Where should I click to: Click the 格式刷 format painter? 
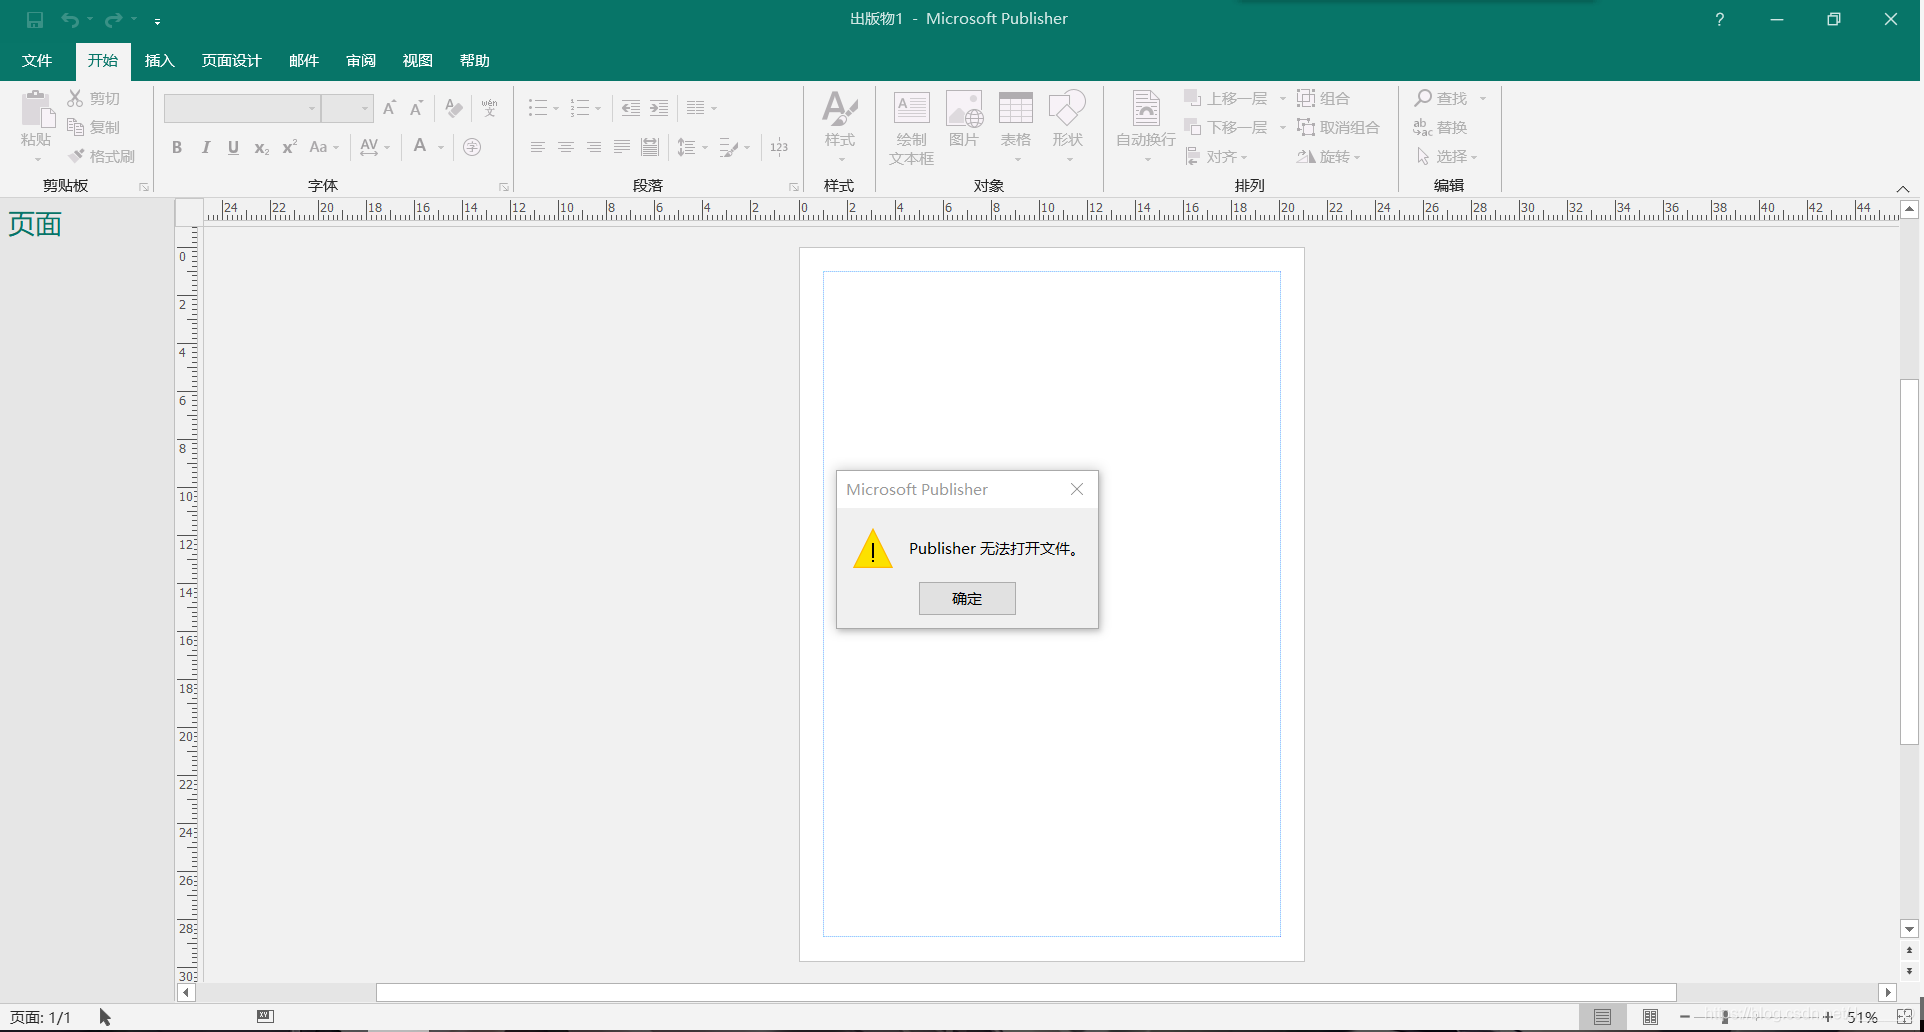[x=101, y=156]
